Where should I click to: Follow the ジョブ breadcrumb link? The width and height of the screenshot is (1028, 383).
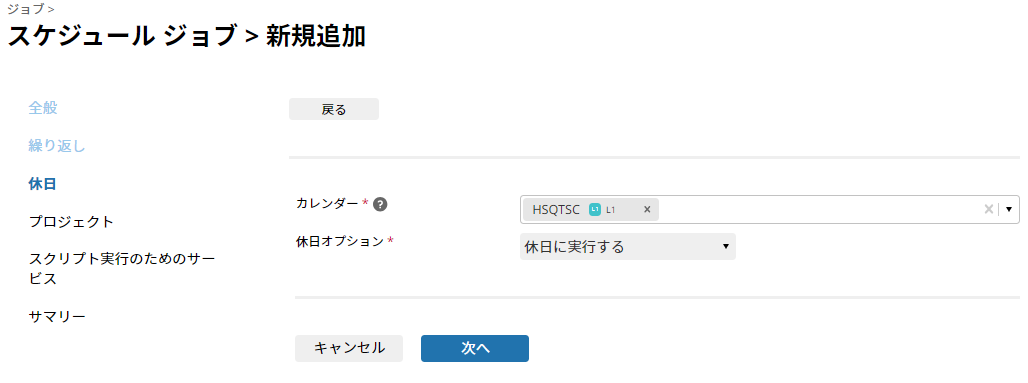(x=26, y=9)
